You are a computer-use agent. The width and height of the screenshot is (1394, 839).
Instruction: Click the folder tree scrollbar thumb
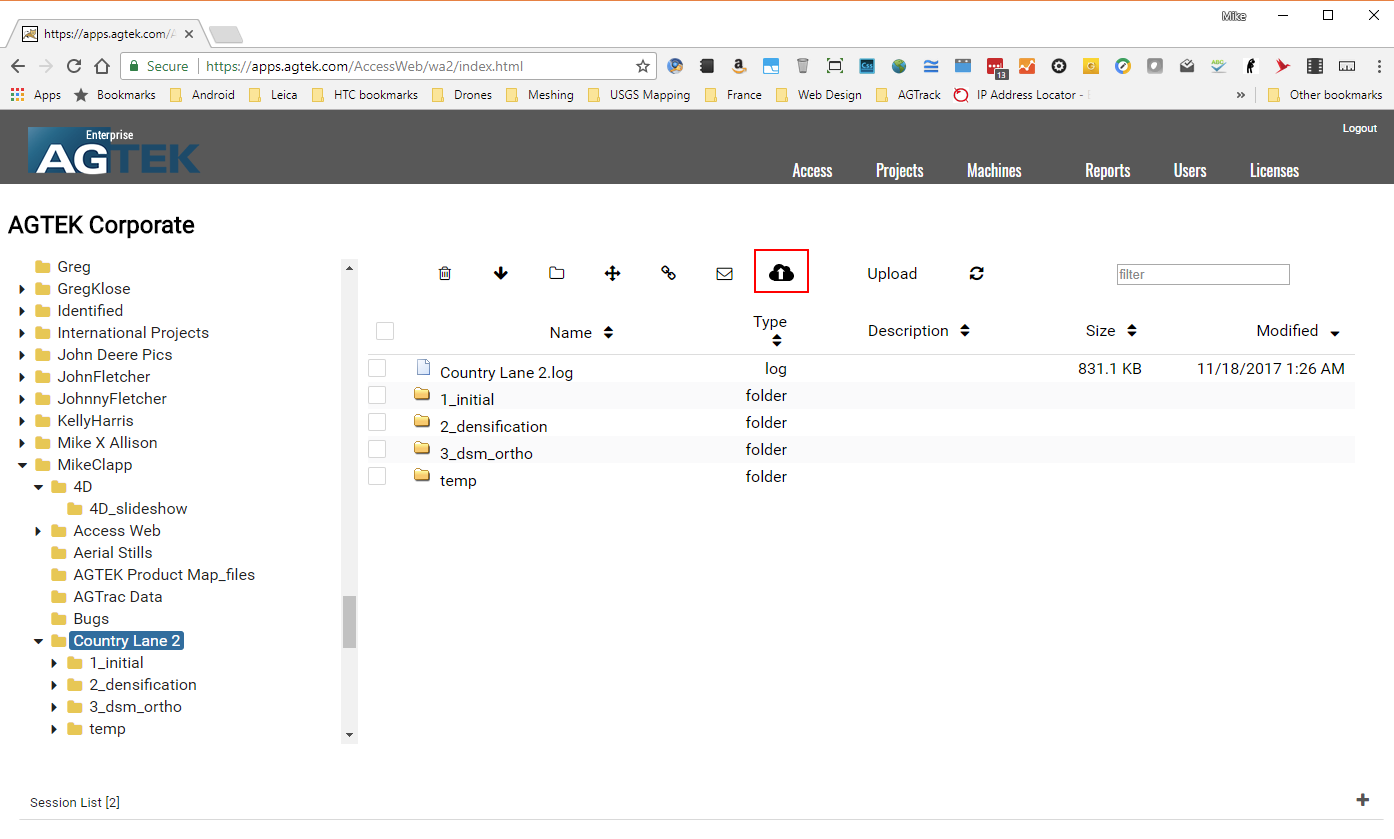pyautogui.click(x=349, y=622)
